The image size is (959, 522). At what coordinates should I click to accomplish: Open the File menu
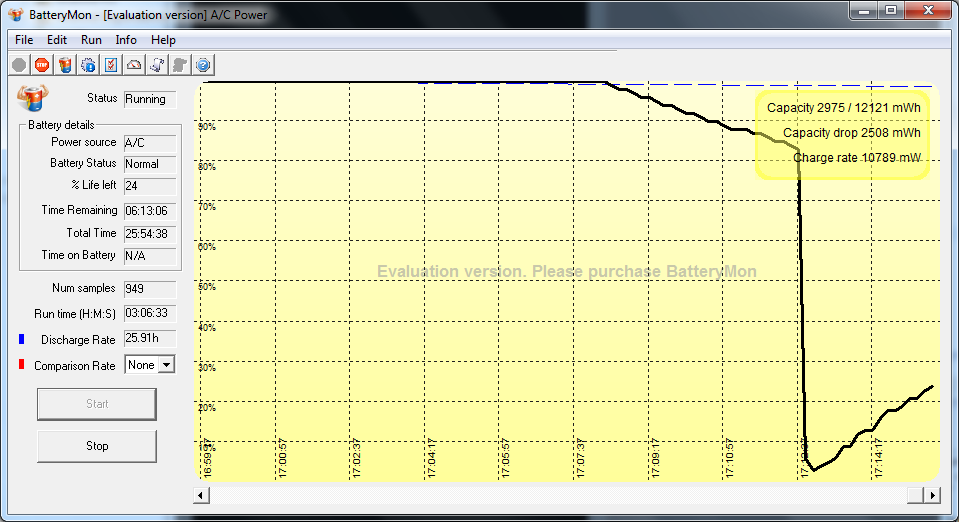click(24, 40)
